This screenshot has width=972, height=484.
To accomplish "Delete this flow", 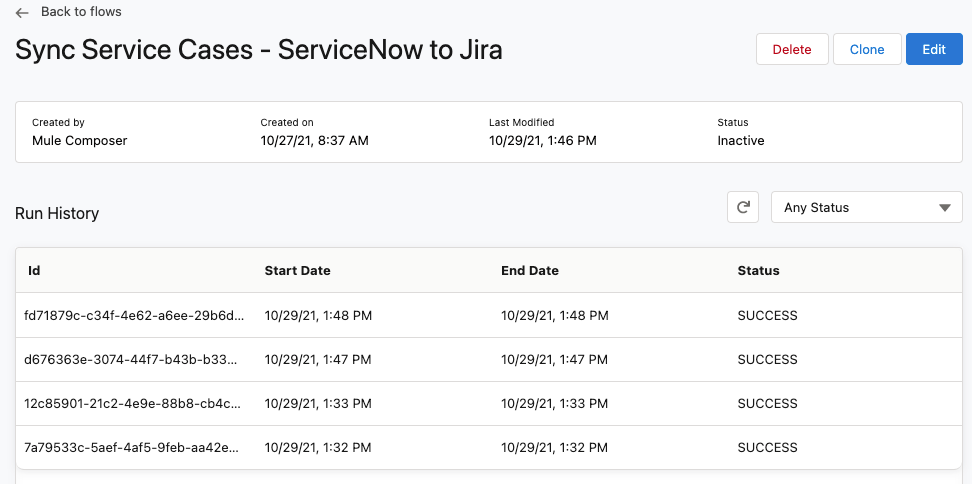I will coord(791,49).
